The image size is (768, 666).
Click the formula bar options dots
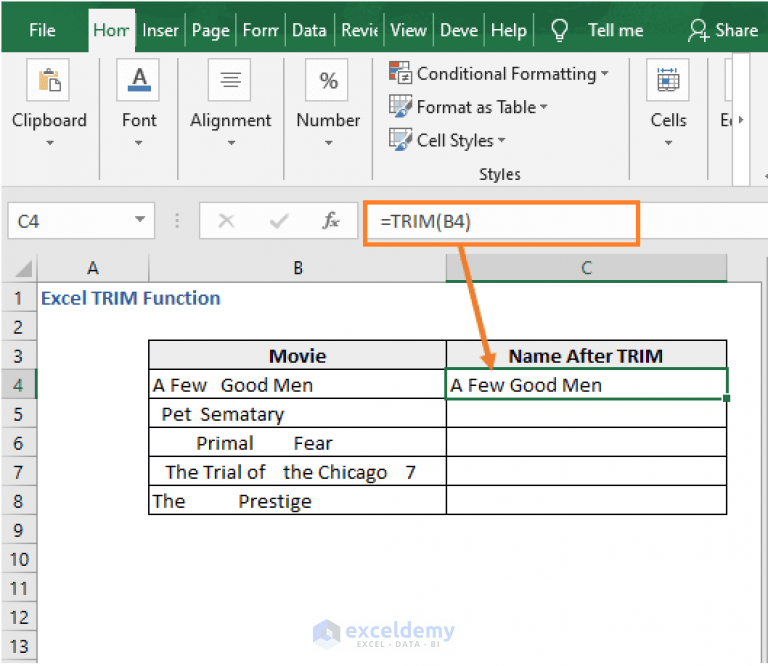coord(177,221)
